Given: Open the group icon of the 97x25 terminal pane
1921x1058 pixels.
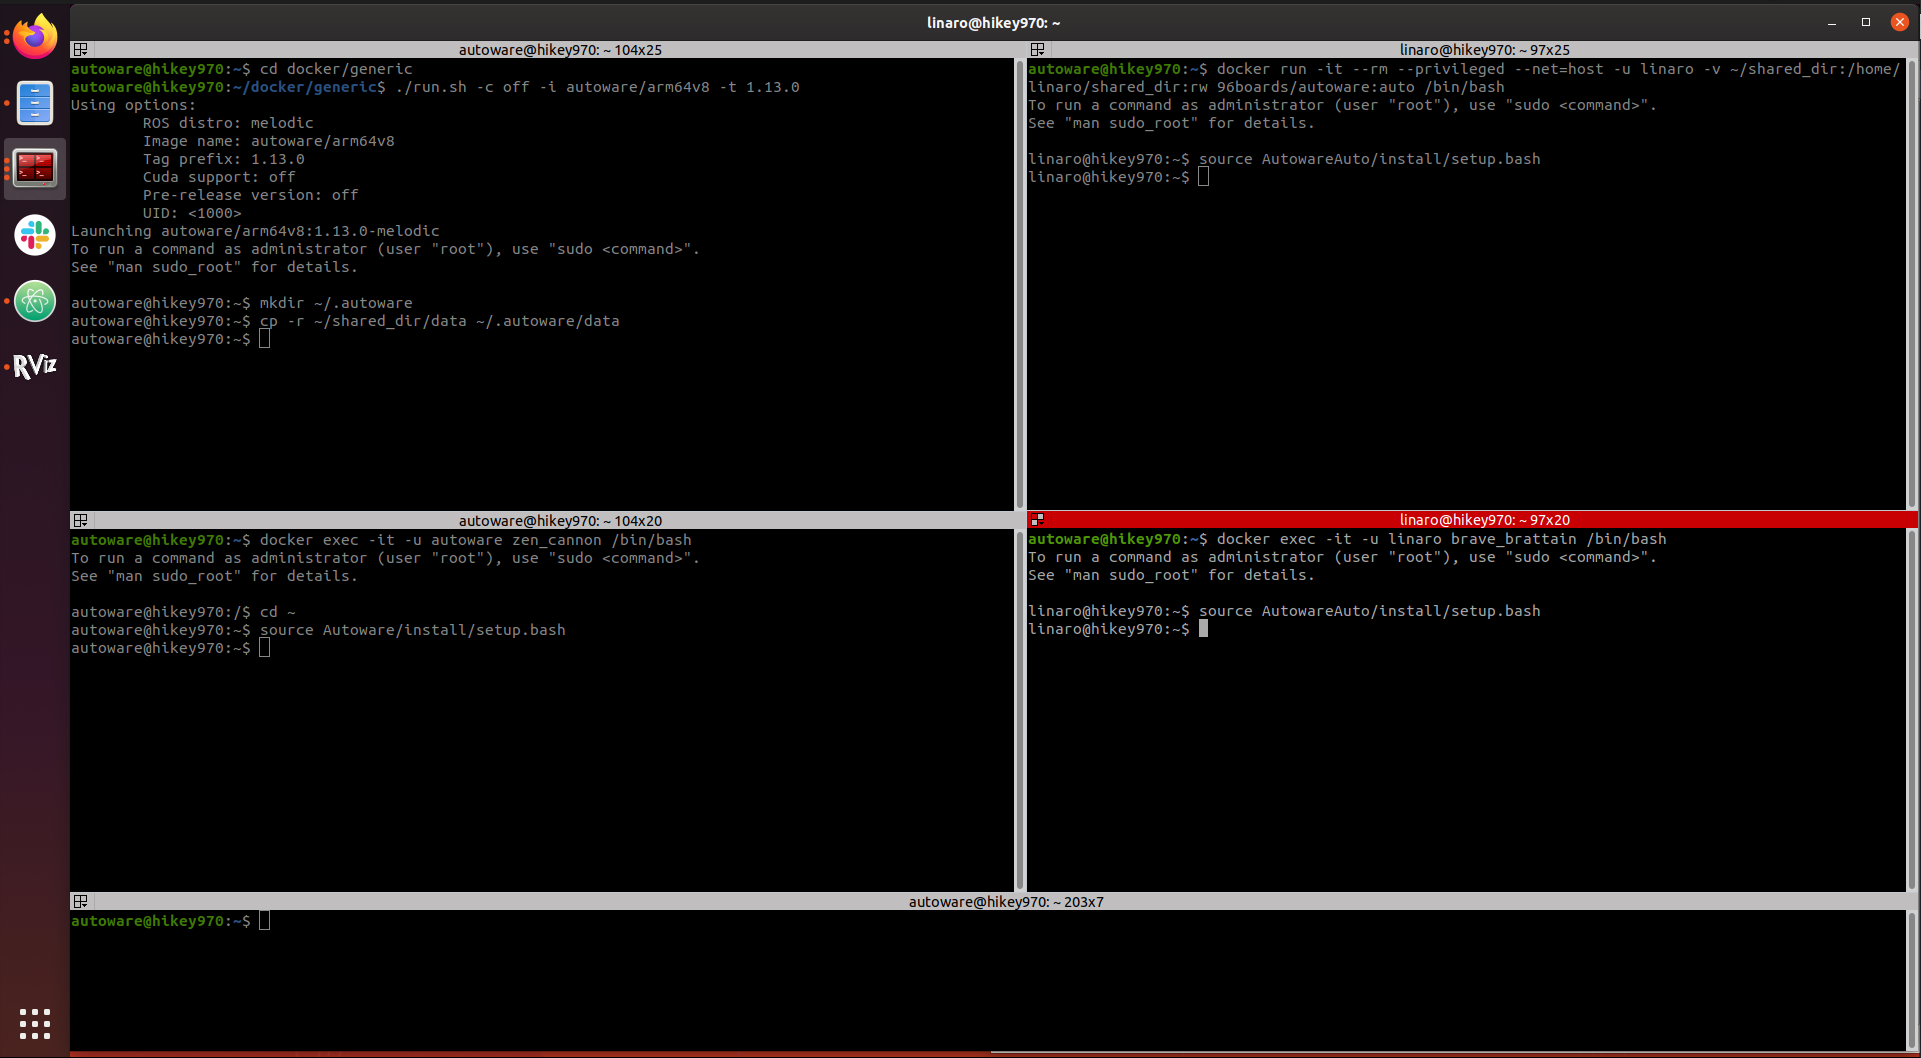Looking at the screenshot, I should coord(1038,49).
